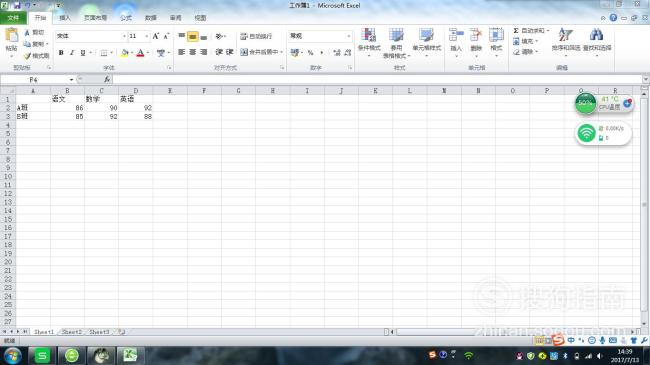The height and width of the screenshot is (365, 650).
Task: Click the AutoSum sigma icon
Action: 516,31
